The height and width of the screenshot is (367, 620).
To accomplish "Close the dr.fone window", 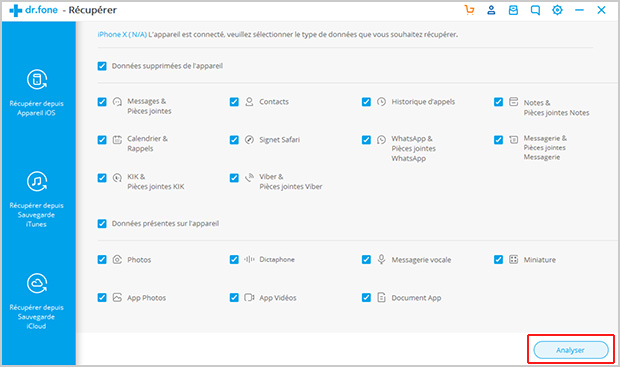I will click(x=601, y=10).
